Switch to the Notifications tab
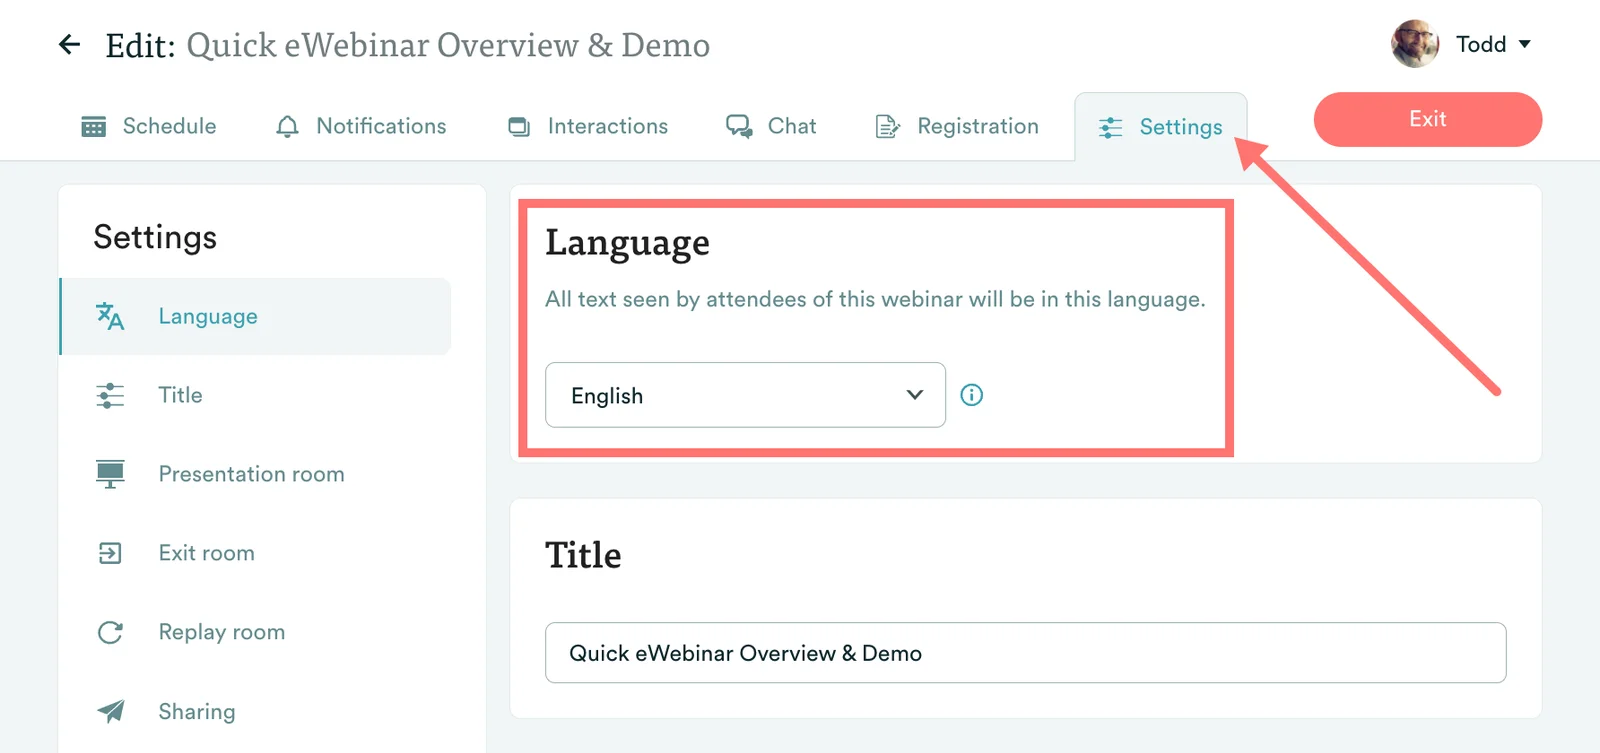 click(x=361, y=127)
